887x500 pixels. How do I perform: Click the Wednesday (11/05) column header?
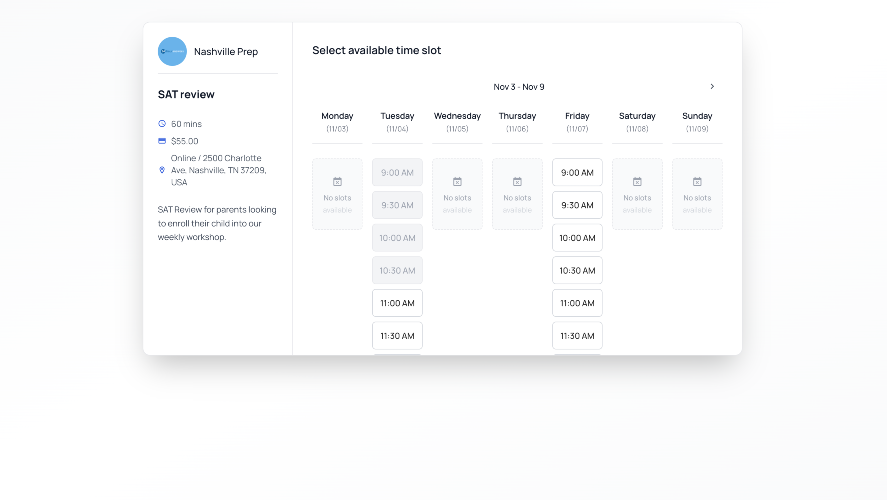457,122
